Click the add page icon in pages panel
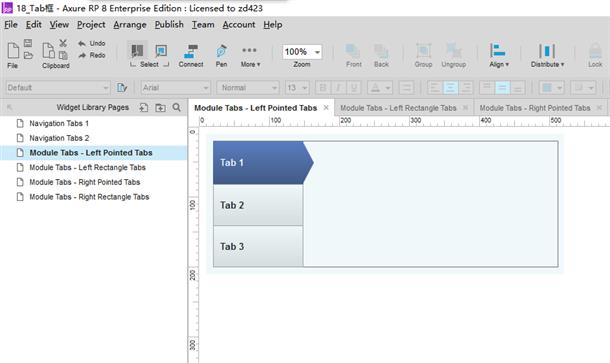The width and height of the screenshot is (610, 363). (144, 108)
